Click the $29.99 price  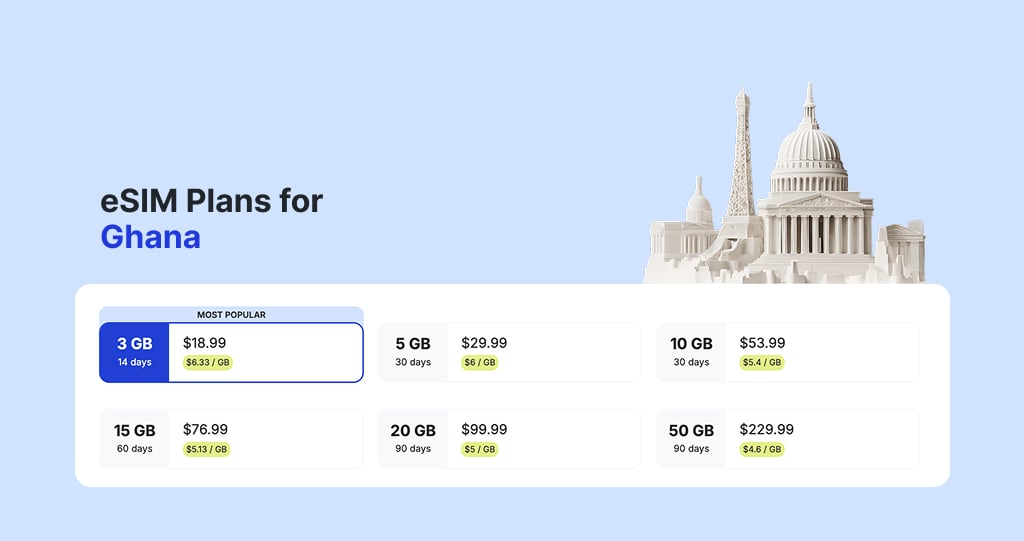(x=484, y=343)
